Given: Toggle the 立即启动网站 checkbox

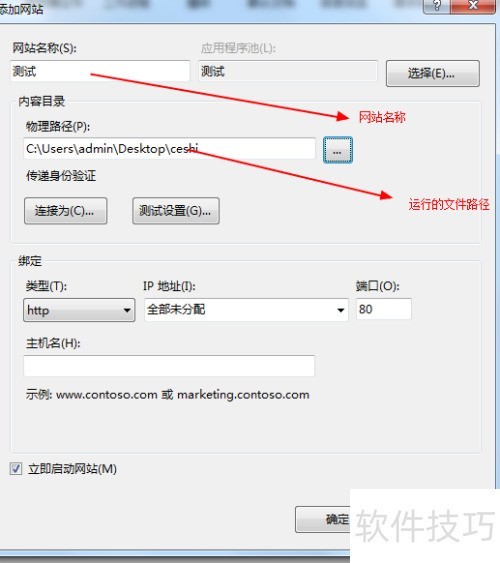Looking at the screenshot, I should pyautogui.click(x=16, y=469).
